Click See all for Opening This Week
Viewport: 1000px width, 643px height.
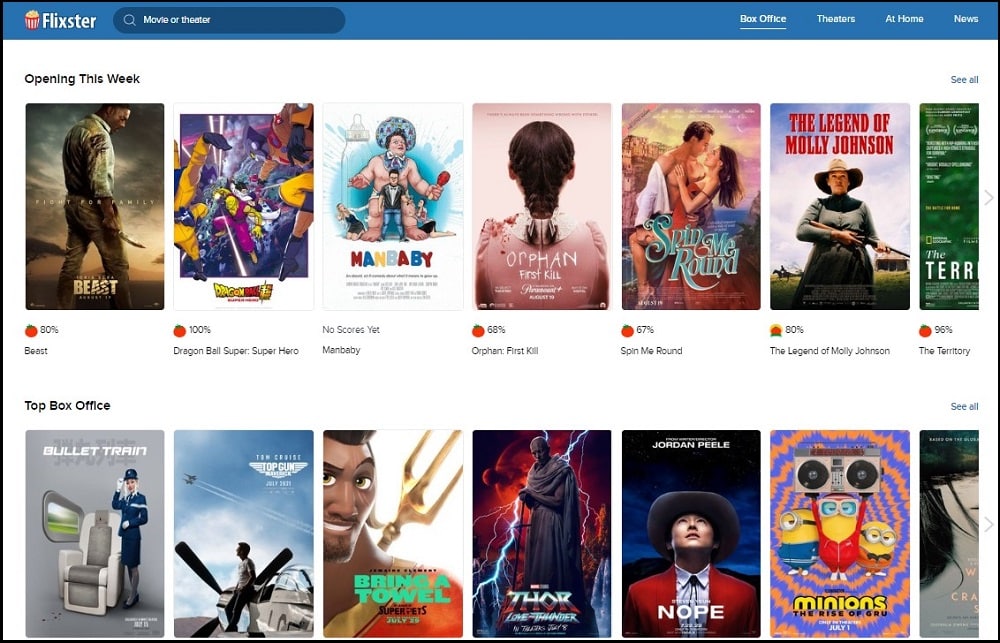(964, 80)
